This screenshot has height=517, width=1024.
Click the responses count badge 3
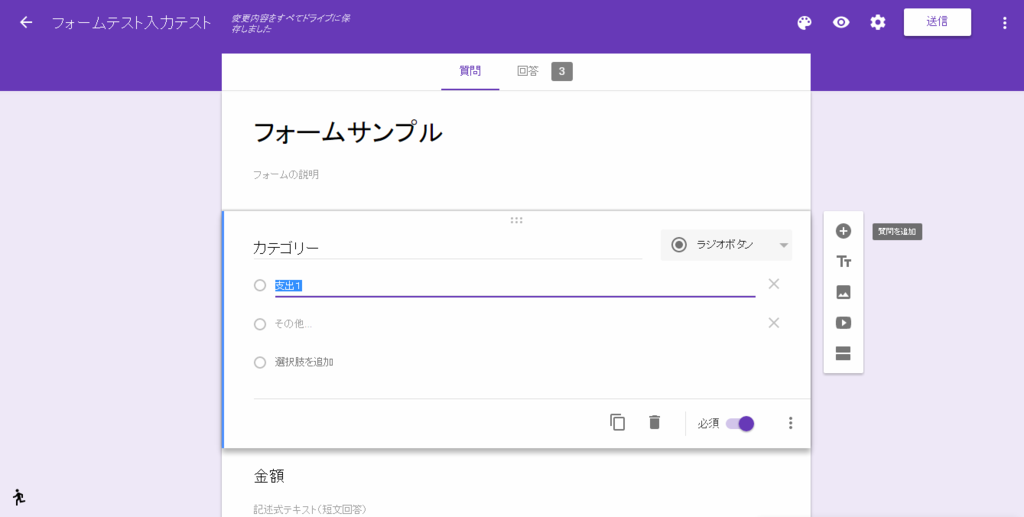coord(562,71)
